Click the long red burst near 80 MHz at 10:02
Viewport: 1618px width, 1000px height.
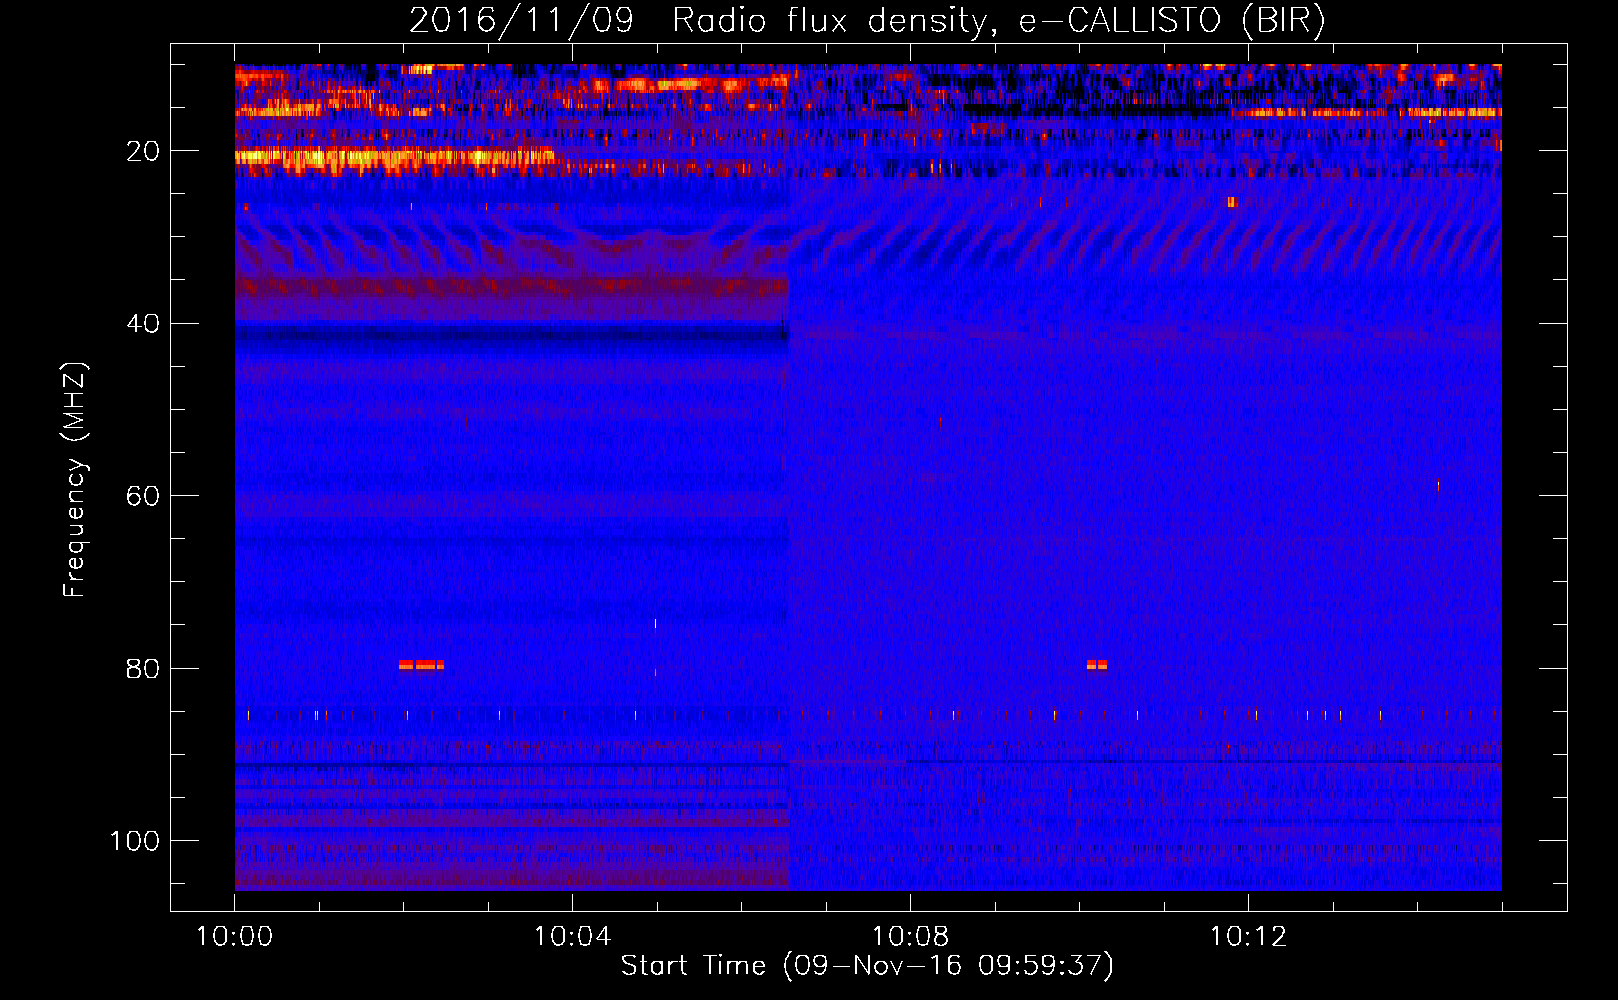pyautogui.click(x=421, y=665)
